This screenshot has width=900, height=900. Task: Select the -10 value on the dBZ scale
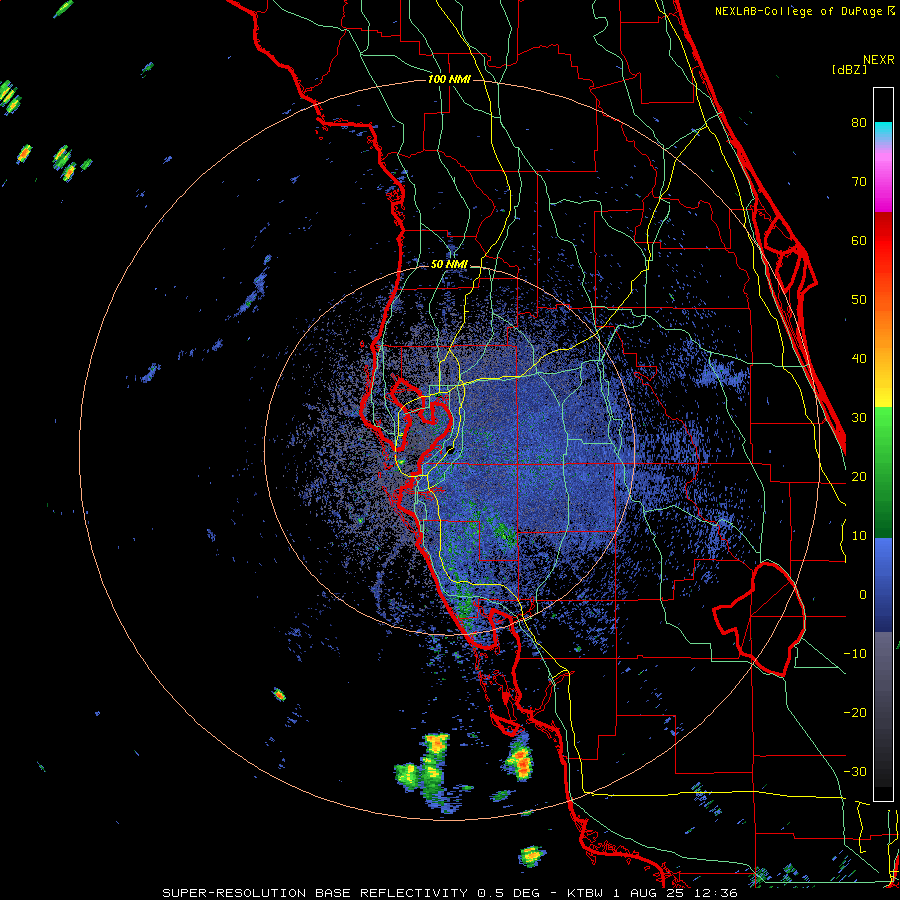855,654
